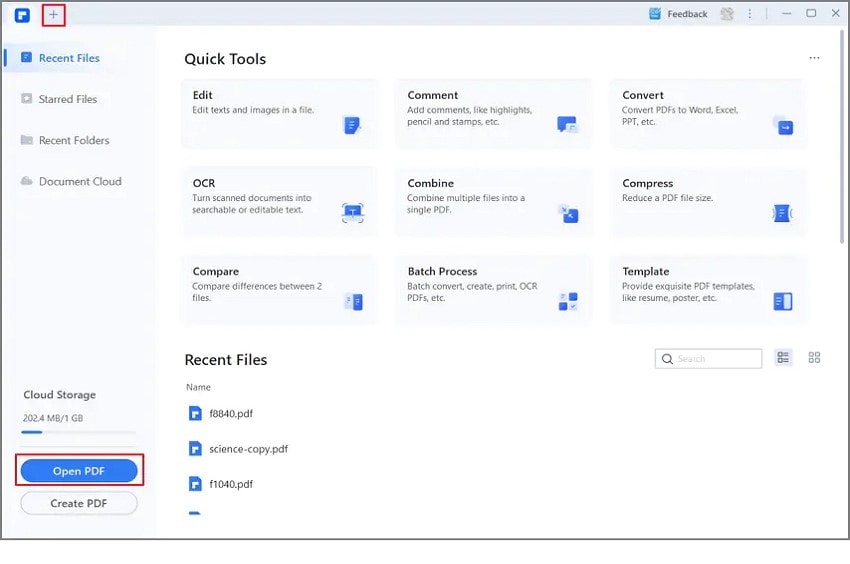Click the Comment tool speech bubble icon

(x=568, y=125)
